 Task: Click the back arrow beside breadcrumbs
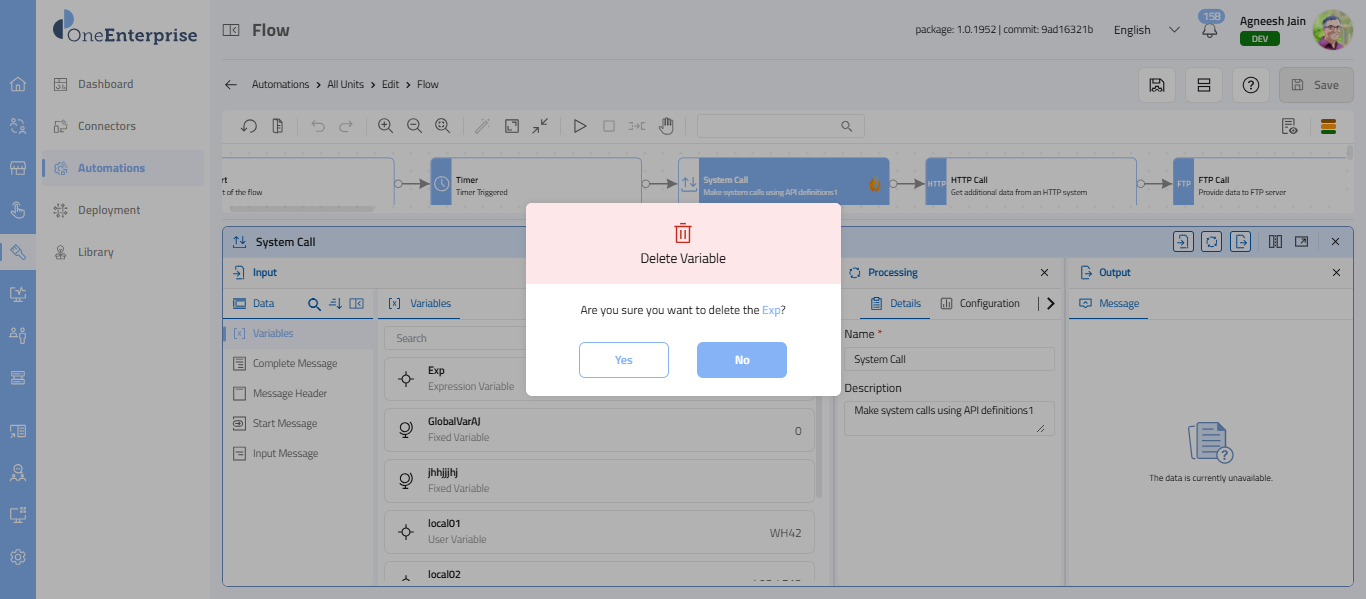[x=231, y=85]
